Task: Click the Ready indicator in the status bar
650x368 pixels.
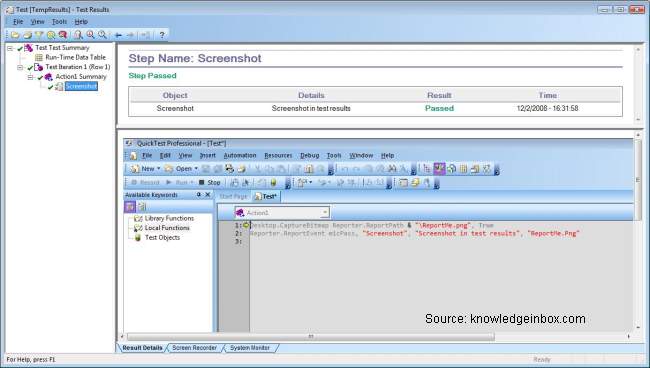Action: pyautogui.click(x=541, y=360)
